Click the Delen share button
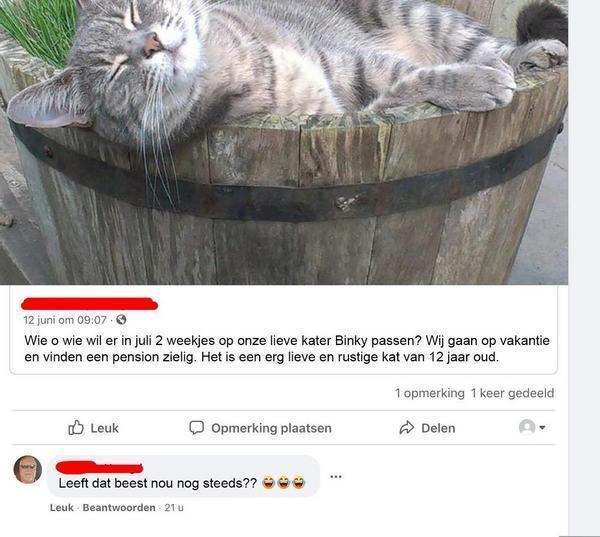The height and width of the screenshot is (537, 600). [427, 428]
